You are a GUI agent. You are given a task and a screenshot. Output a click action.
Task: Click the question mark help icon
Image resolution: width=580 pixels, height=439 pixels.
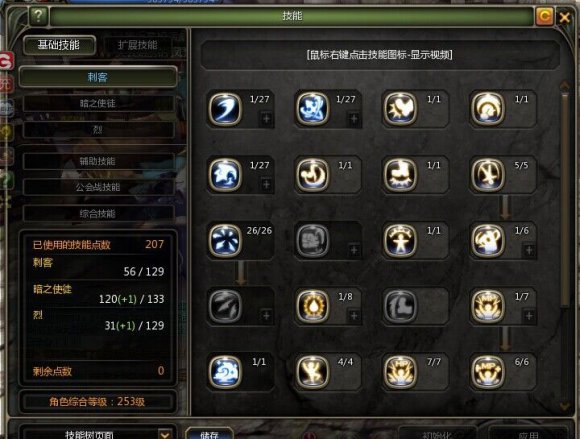tap(38, 16)
